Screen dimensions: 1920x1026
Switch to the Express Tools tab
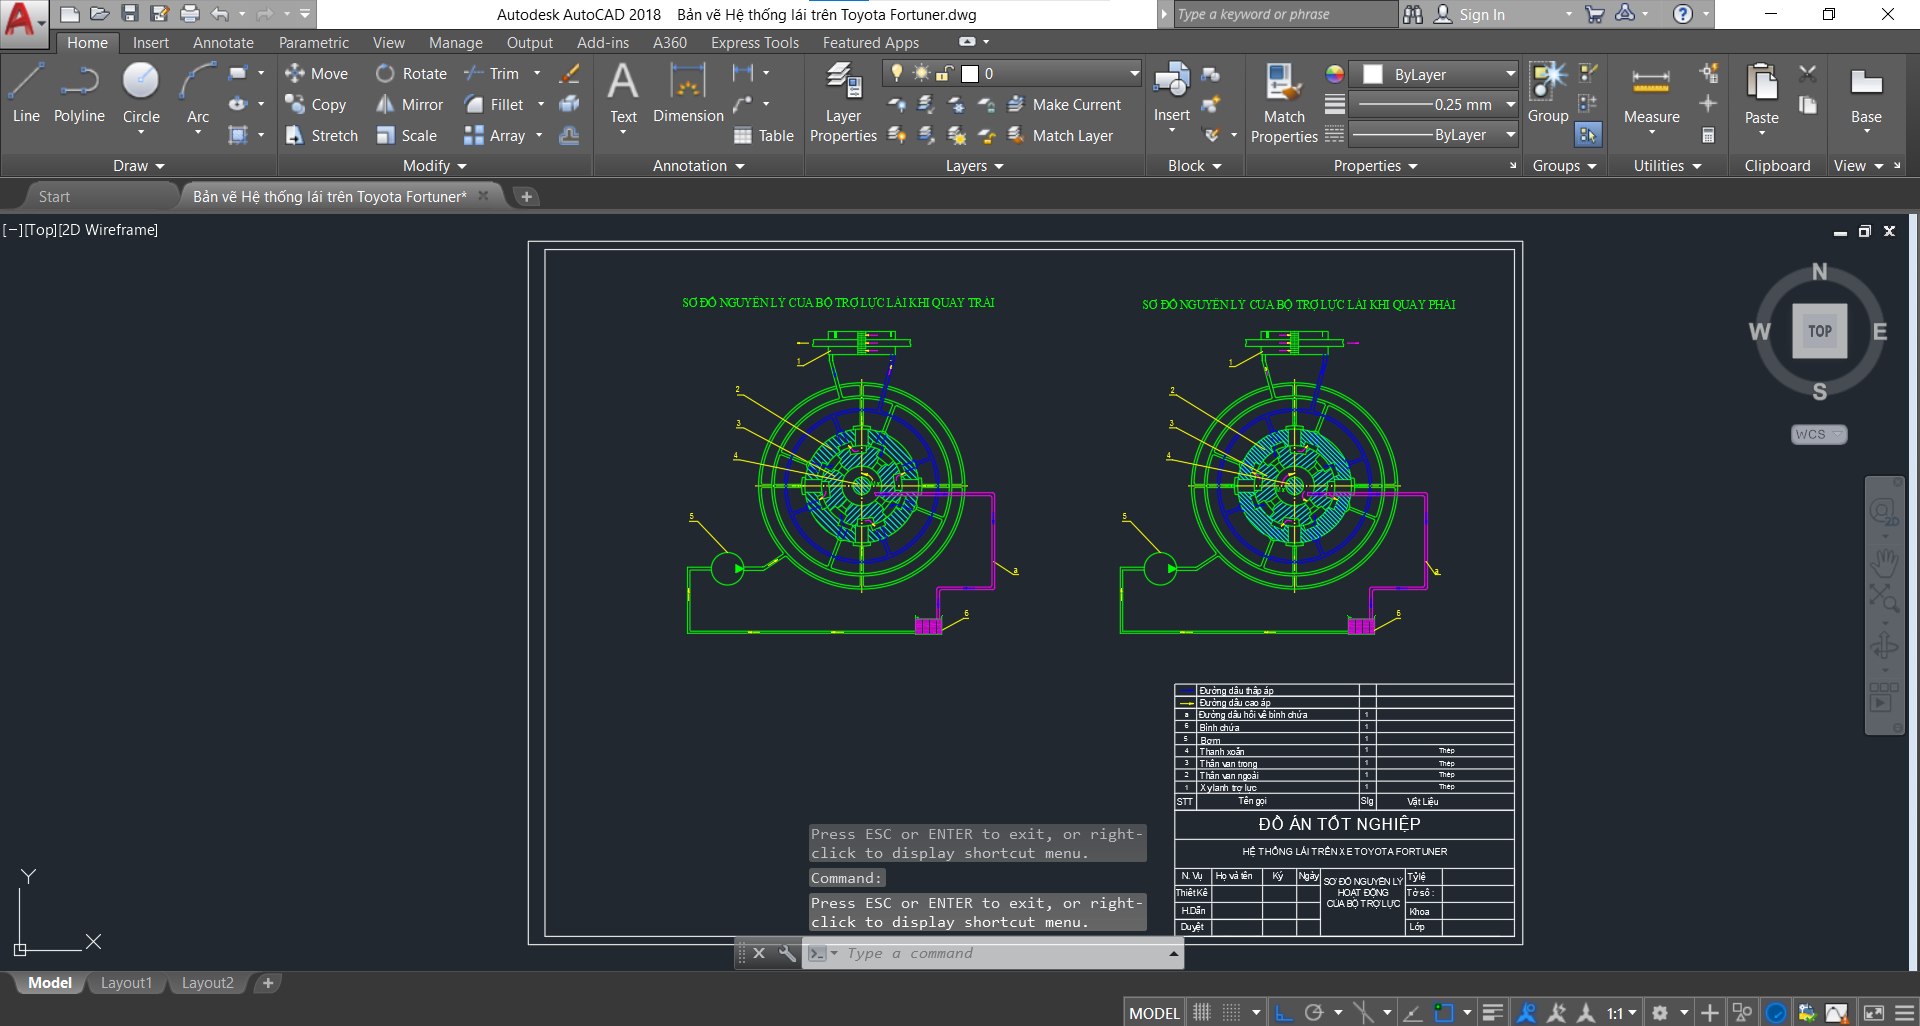point(755,42)
